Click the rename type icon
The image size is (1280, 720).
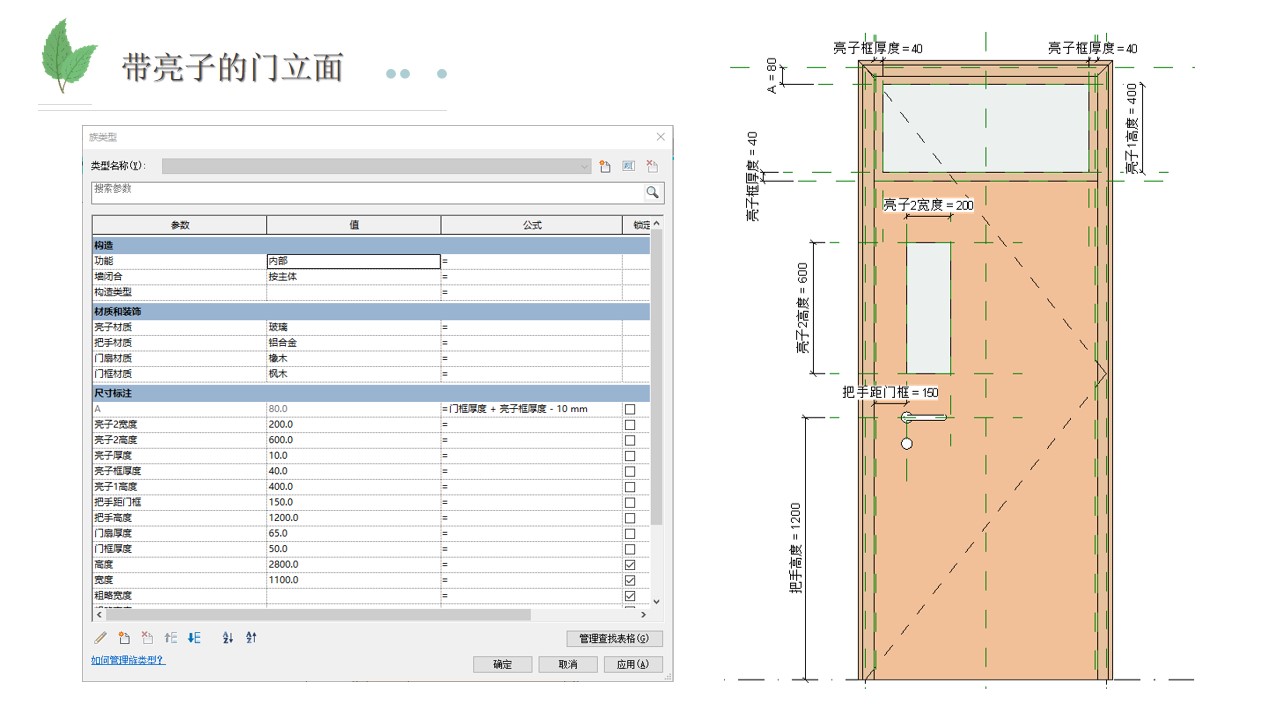coord(629,167)
